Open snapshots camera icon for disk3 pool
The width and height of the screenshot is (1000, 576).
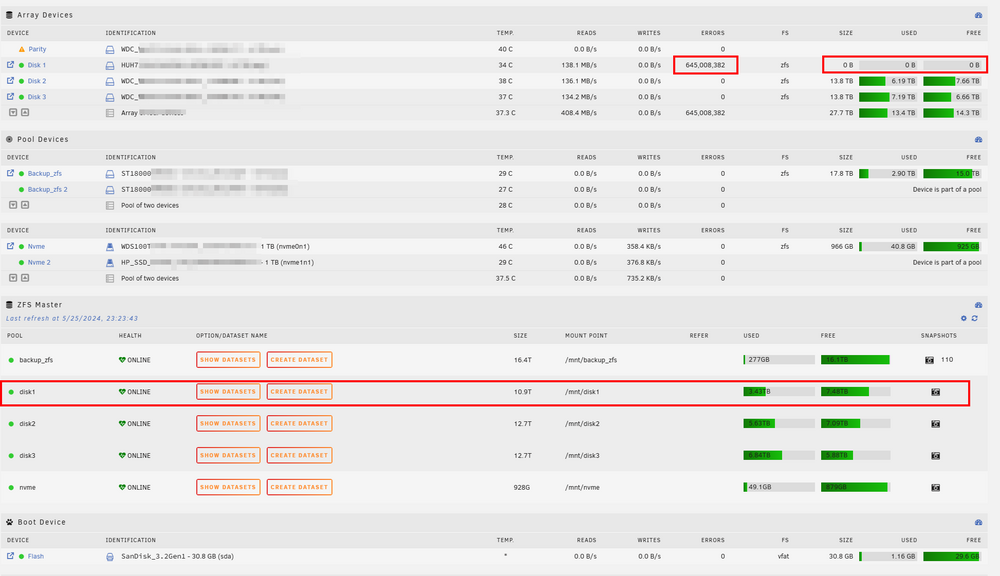click(x=936, y=455)
